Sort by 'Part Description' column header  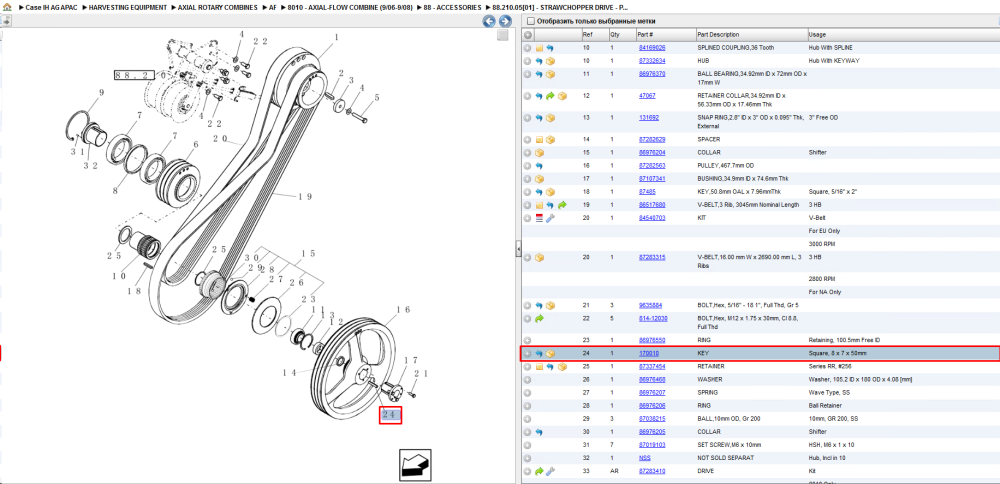[x=751, y=34]
